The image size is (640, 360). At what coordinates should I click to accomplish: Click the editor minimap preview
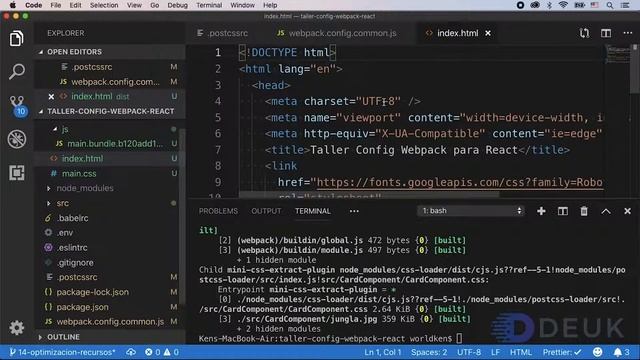[x=618, y=55]
